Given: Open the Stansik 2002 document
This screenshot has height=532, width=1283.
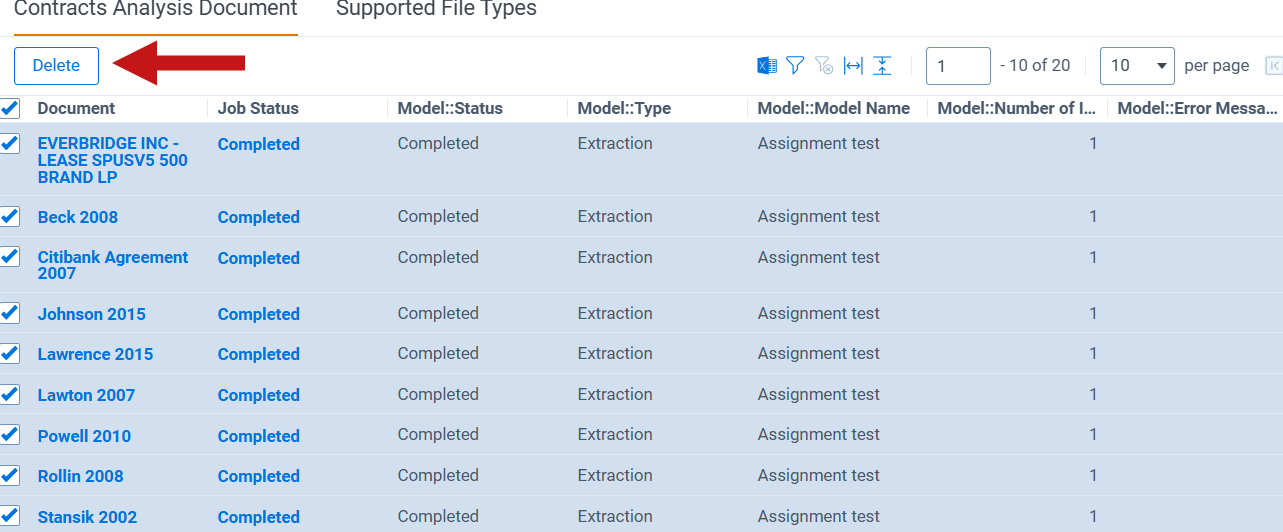Looking at the screenshot, I should tap(87, 517).
